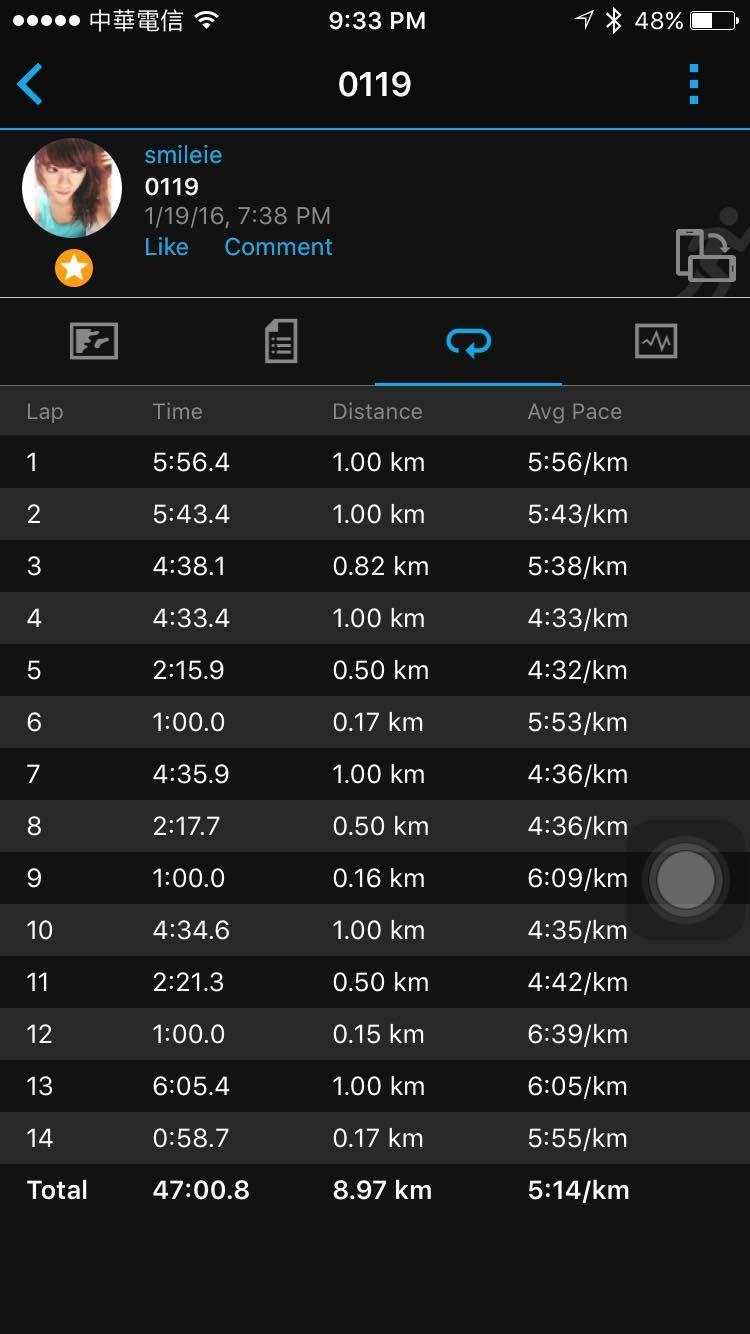The width and height of the screenshot is (750, 1334).
Task: Open the charts graph tab
Action: [x=656, y=342]
